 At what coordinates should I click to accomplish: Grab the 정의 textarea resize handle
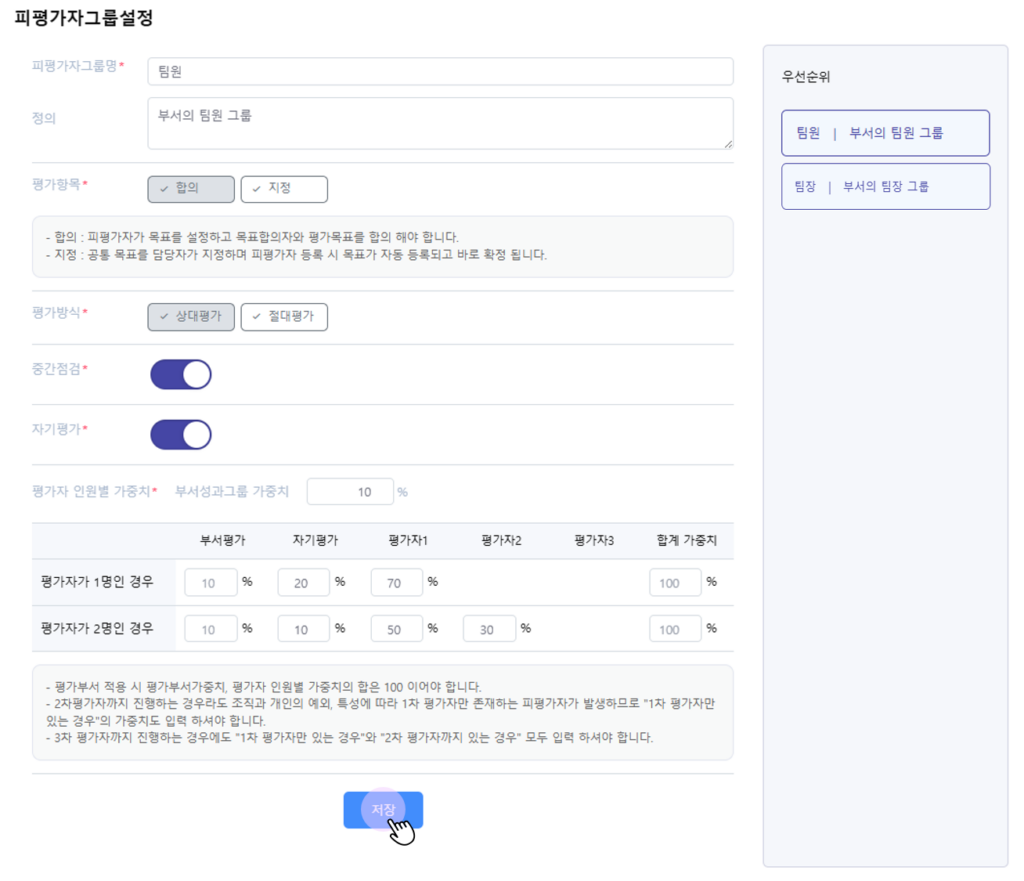728,144
